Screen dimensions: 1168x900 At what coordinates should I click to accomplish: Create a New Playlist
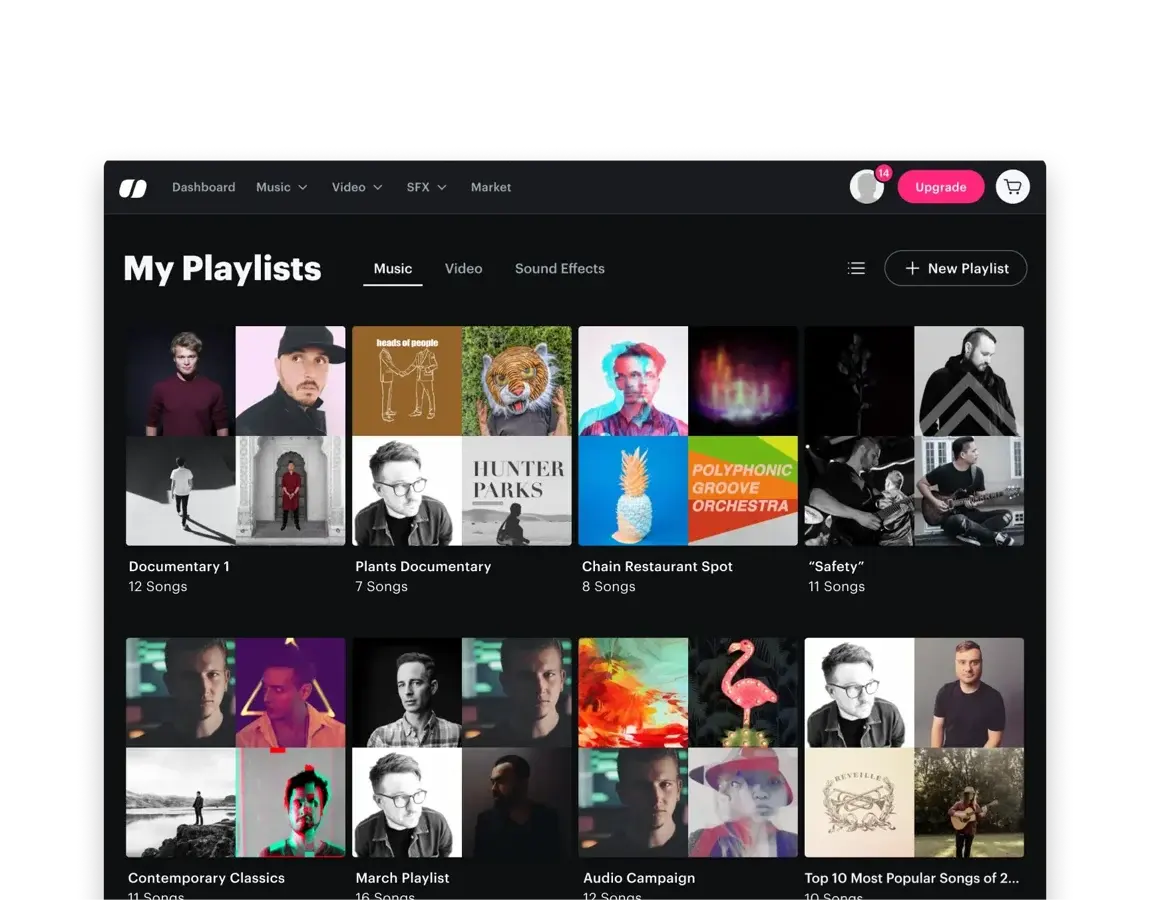[956, 268]
